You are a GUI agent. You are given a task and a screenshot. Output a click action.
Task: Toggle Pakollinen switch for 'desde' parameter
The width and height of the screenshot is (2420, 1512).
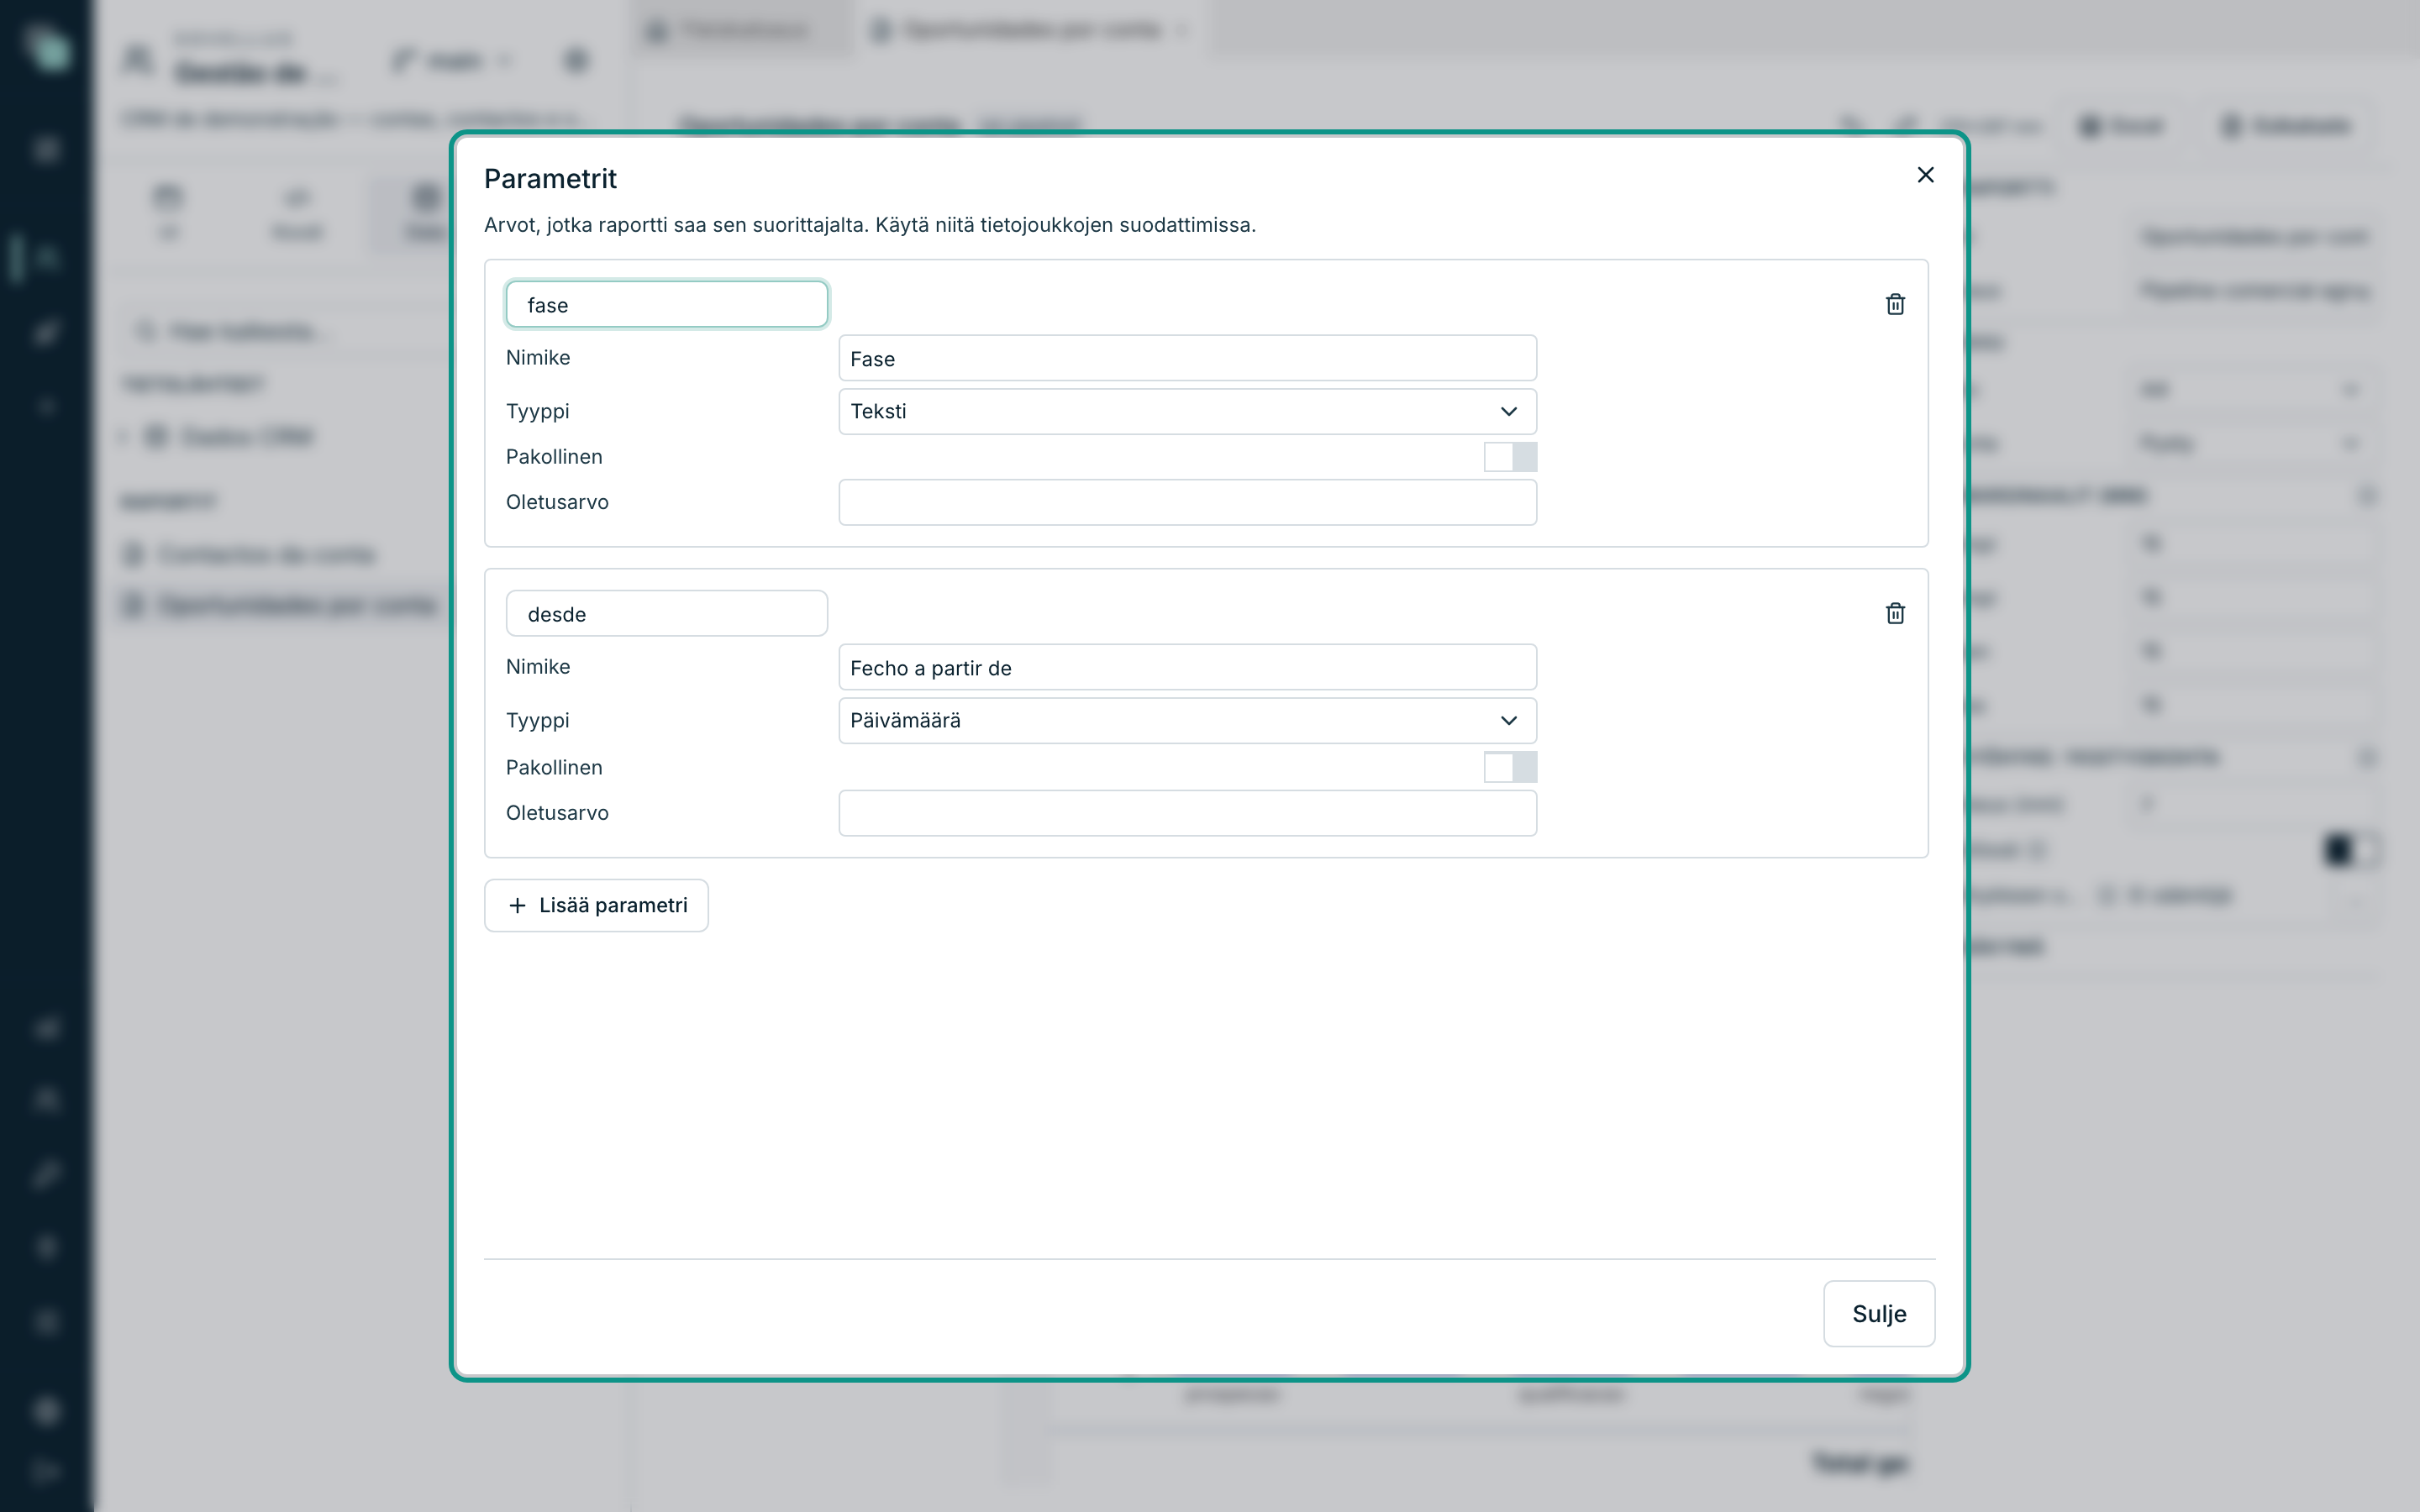point(1510,767)
